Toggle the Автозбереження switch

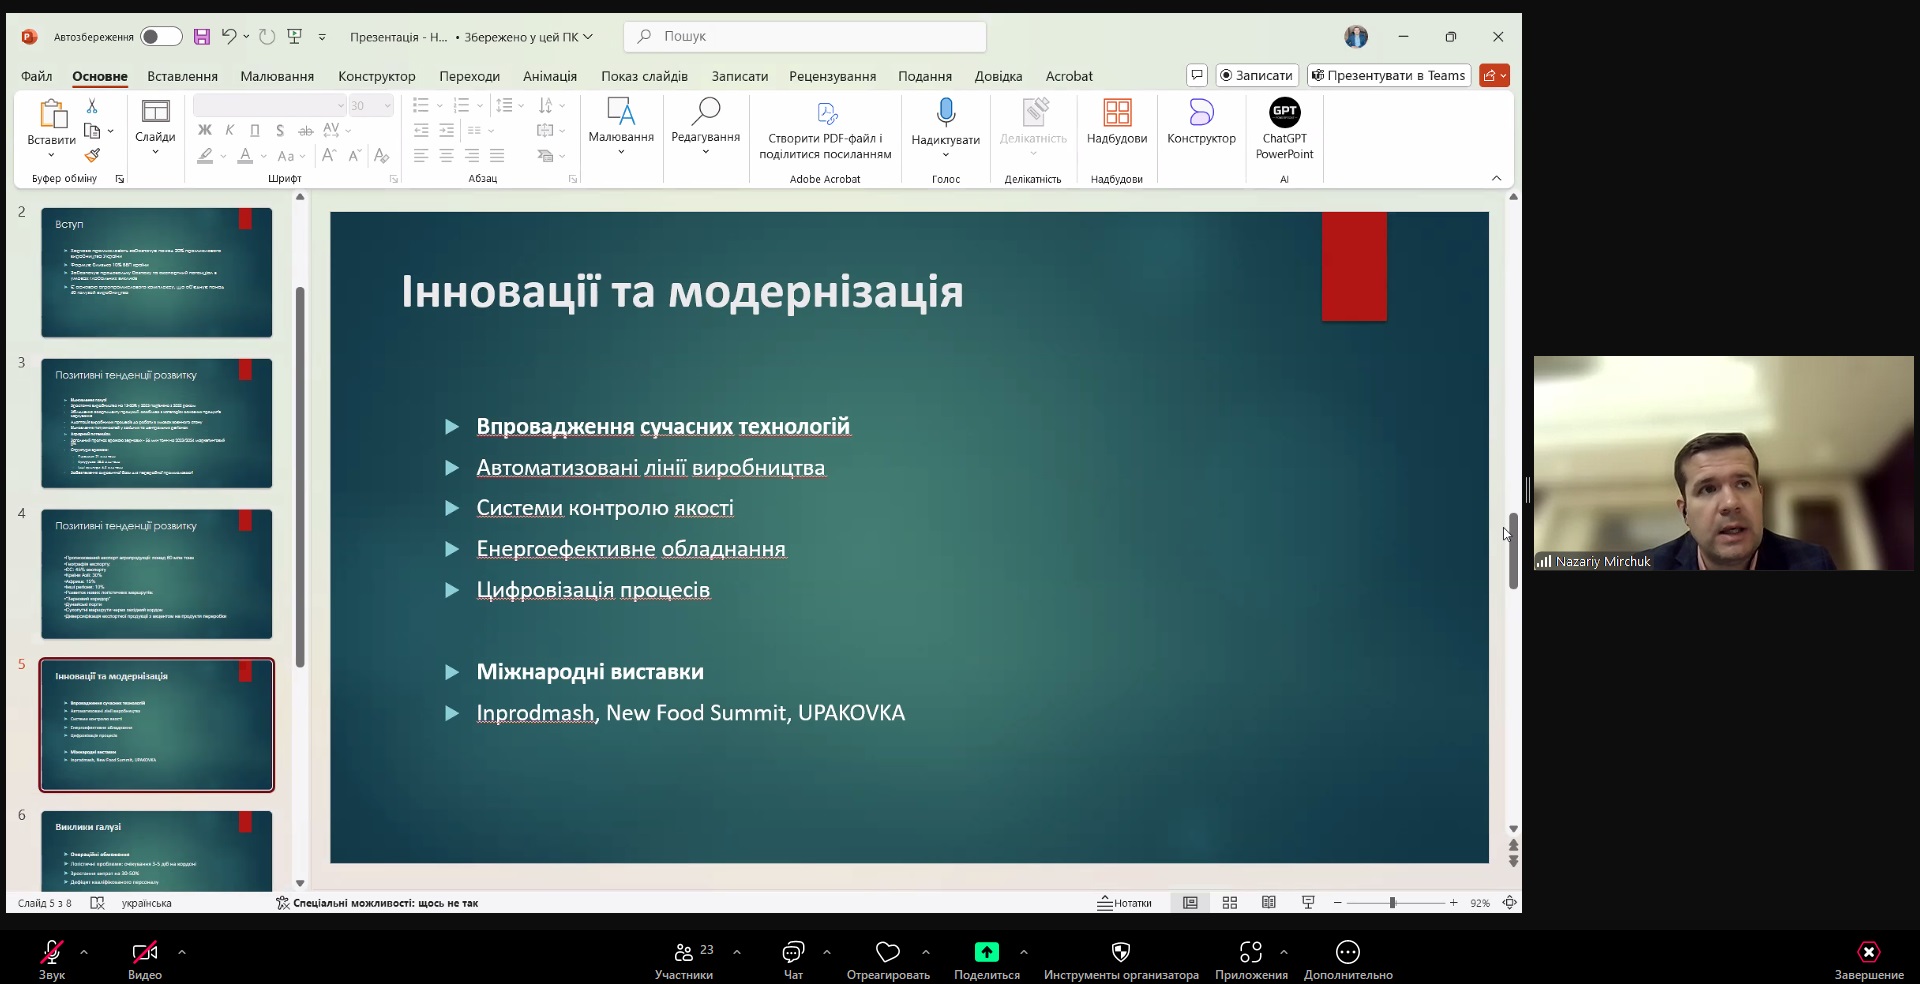(161, 37)
